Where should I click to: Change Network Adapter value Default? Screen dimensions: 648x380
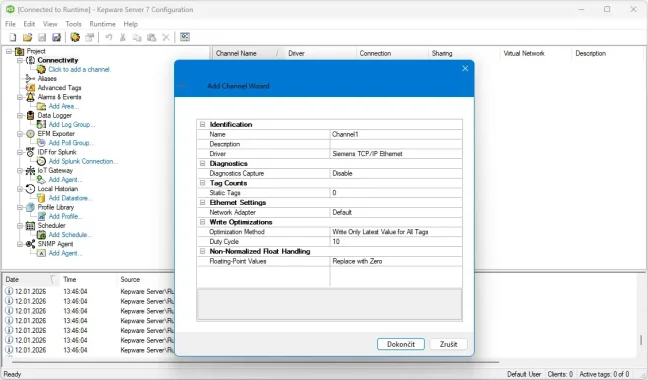click(x=396, y=212)
